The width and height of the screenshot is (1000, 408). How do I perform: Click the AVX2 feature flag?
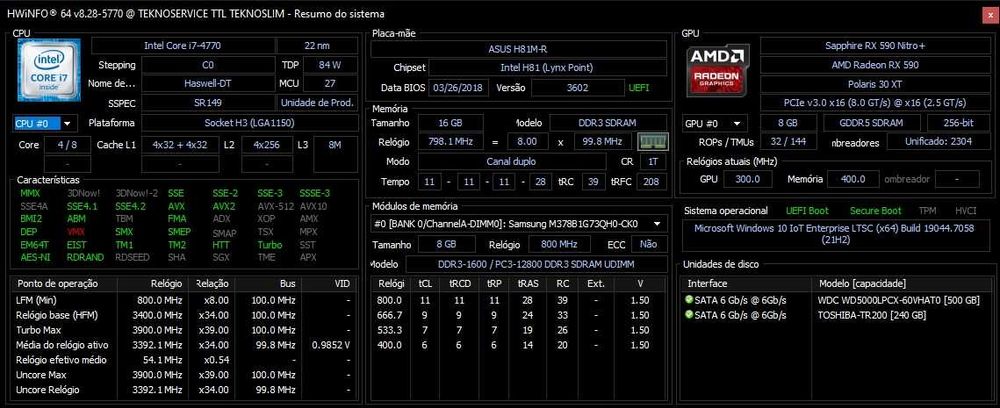point(224,206)
